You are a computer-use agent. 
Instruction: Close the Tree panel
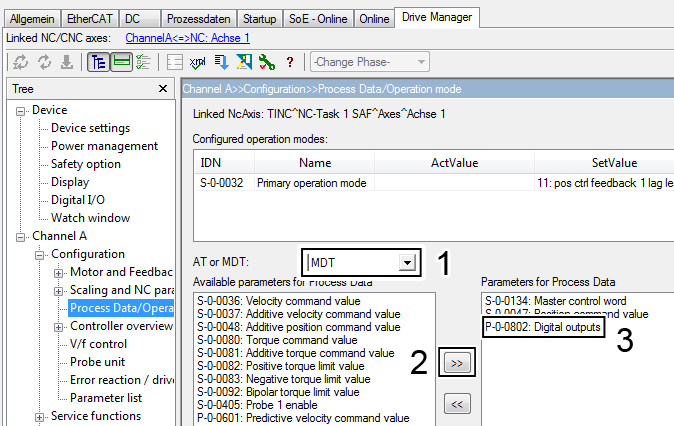163,89
